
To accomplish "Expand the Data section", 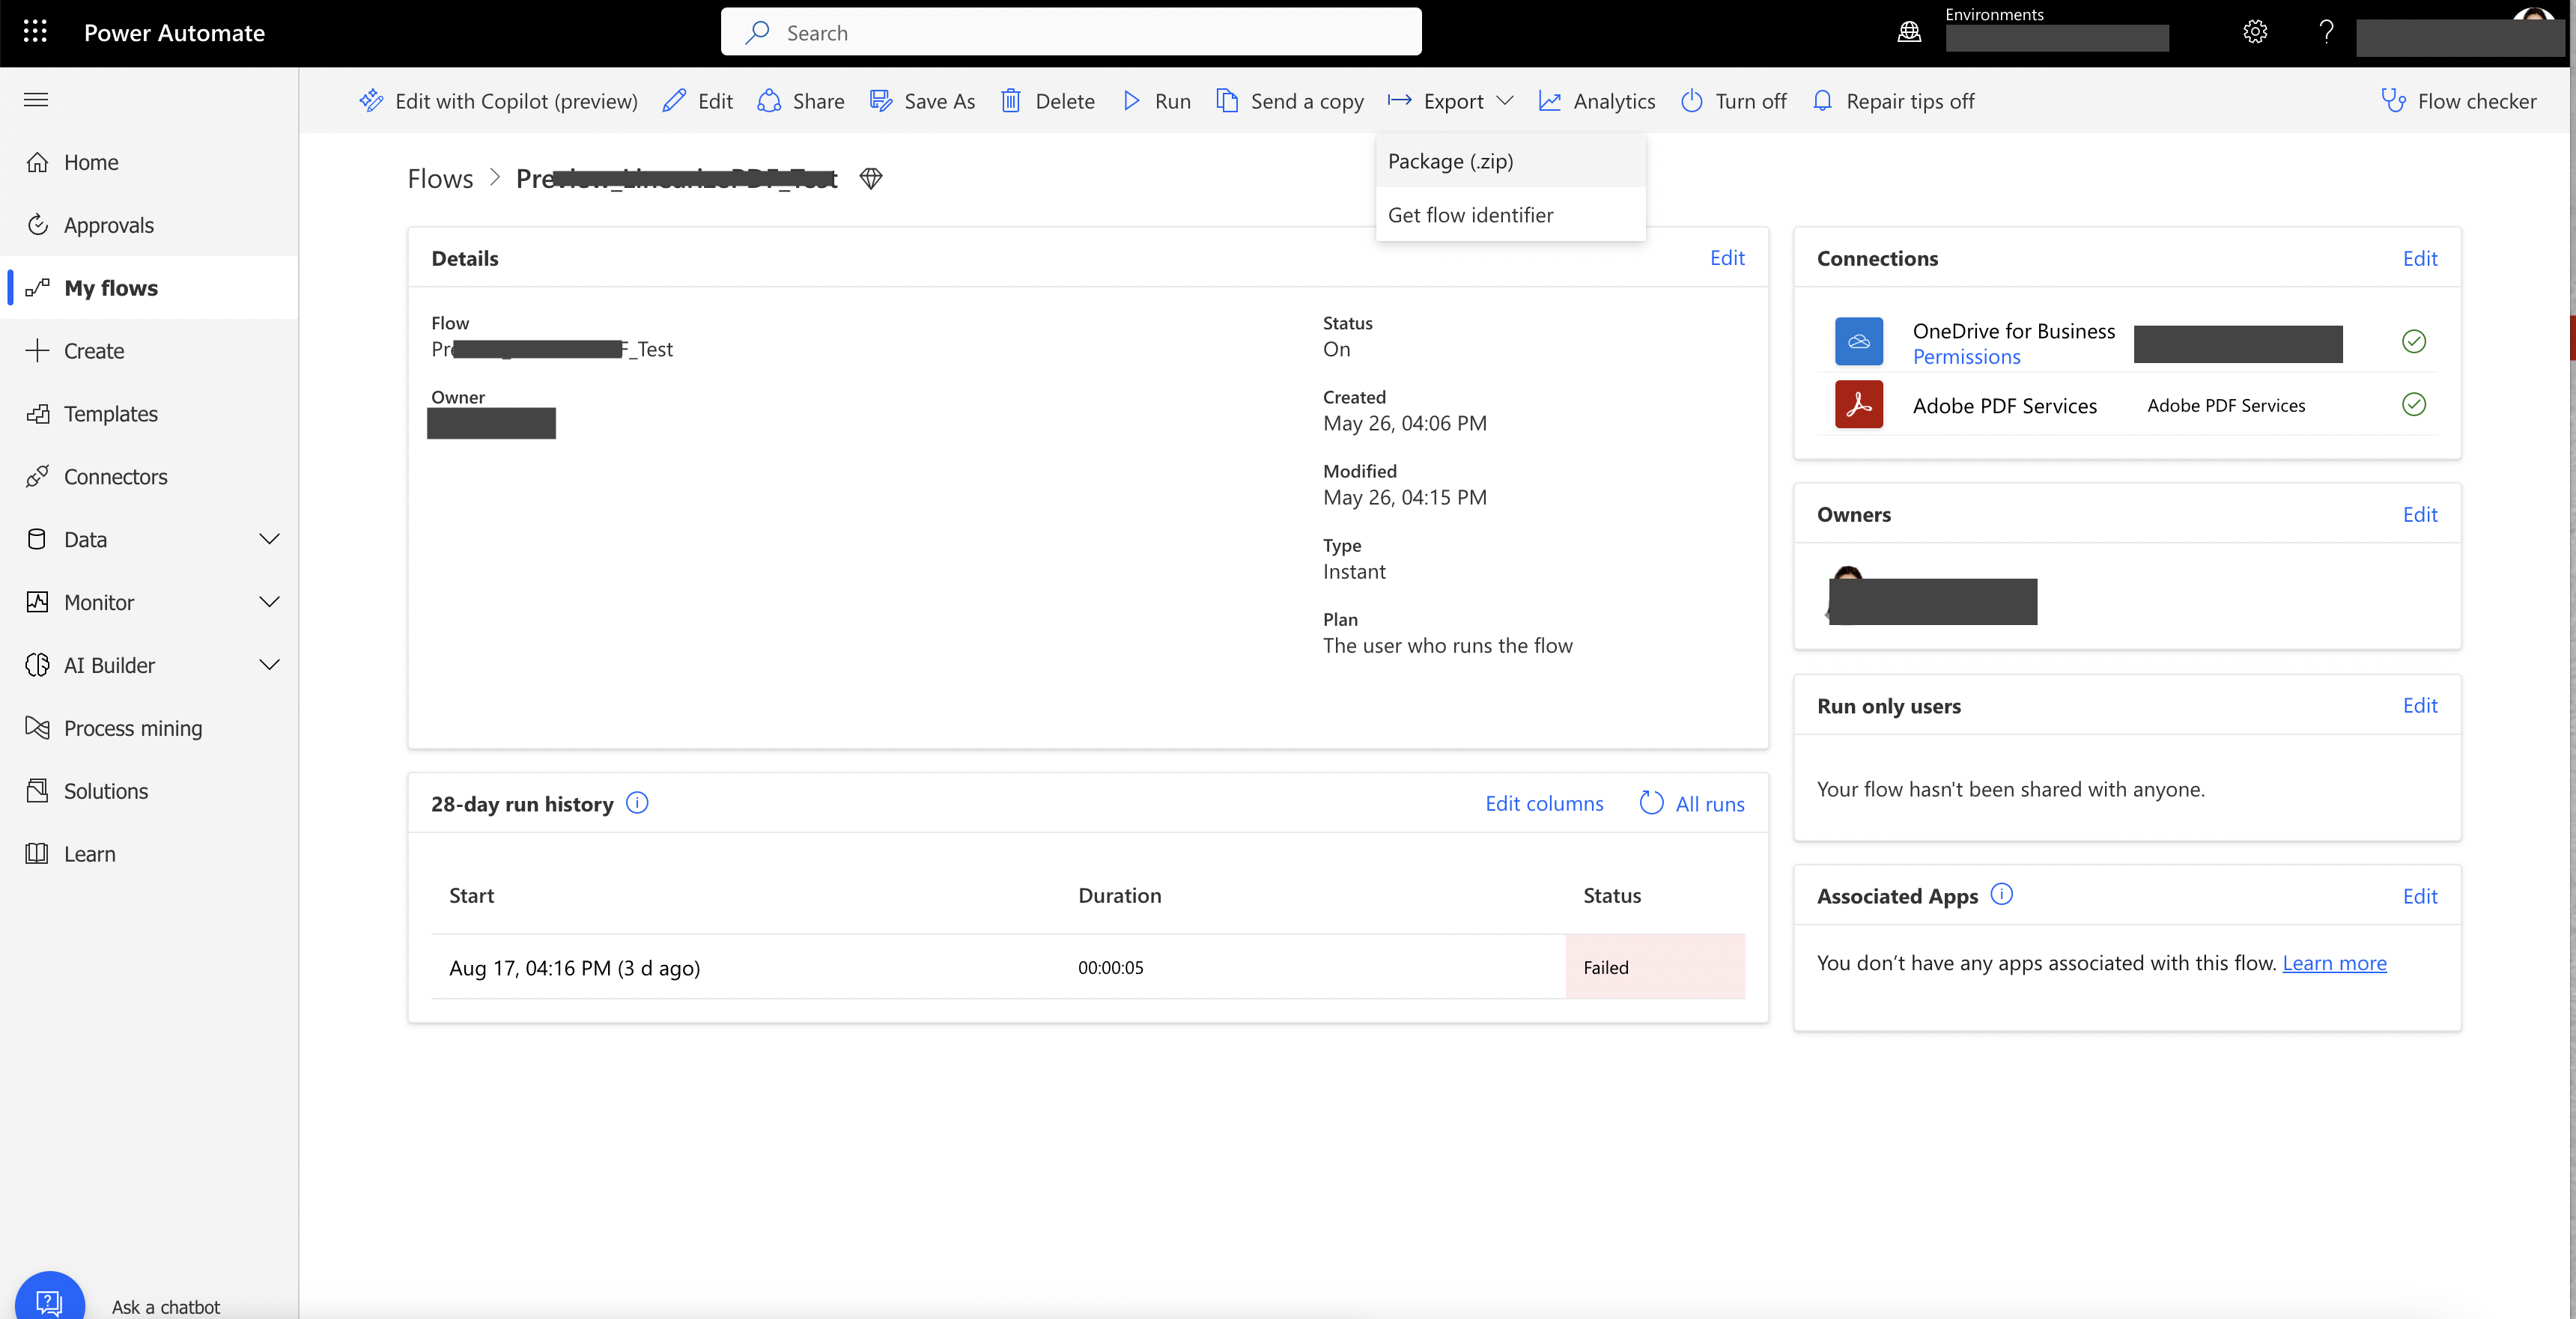I will pyautogui.click(x=269, y=538).
